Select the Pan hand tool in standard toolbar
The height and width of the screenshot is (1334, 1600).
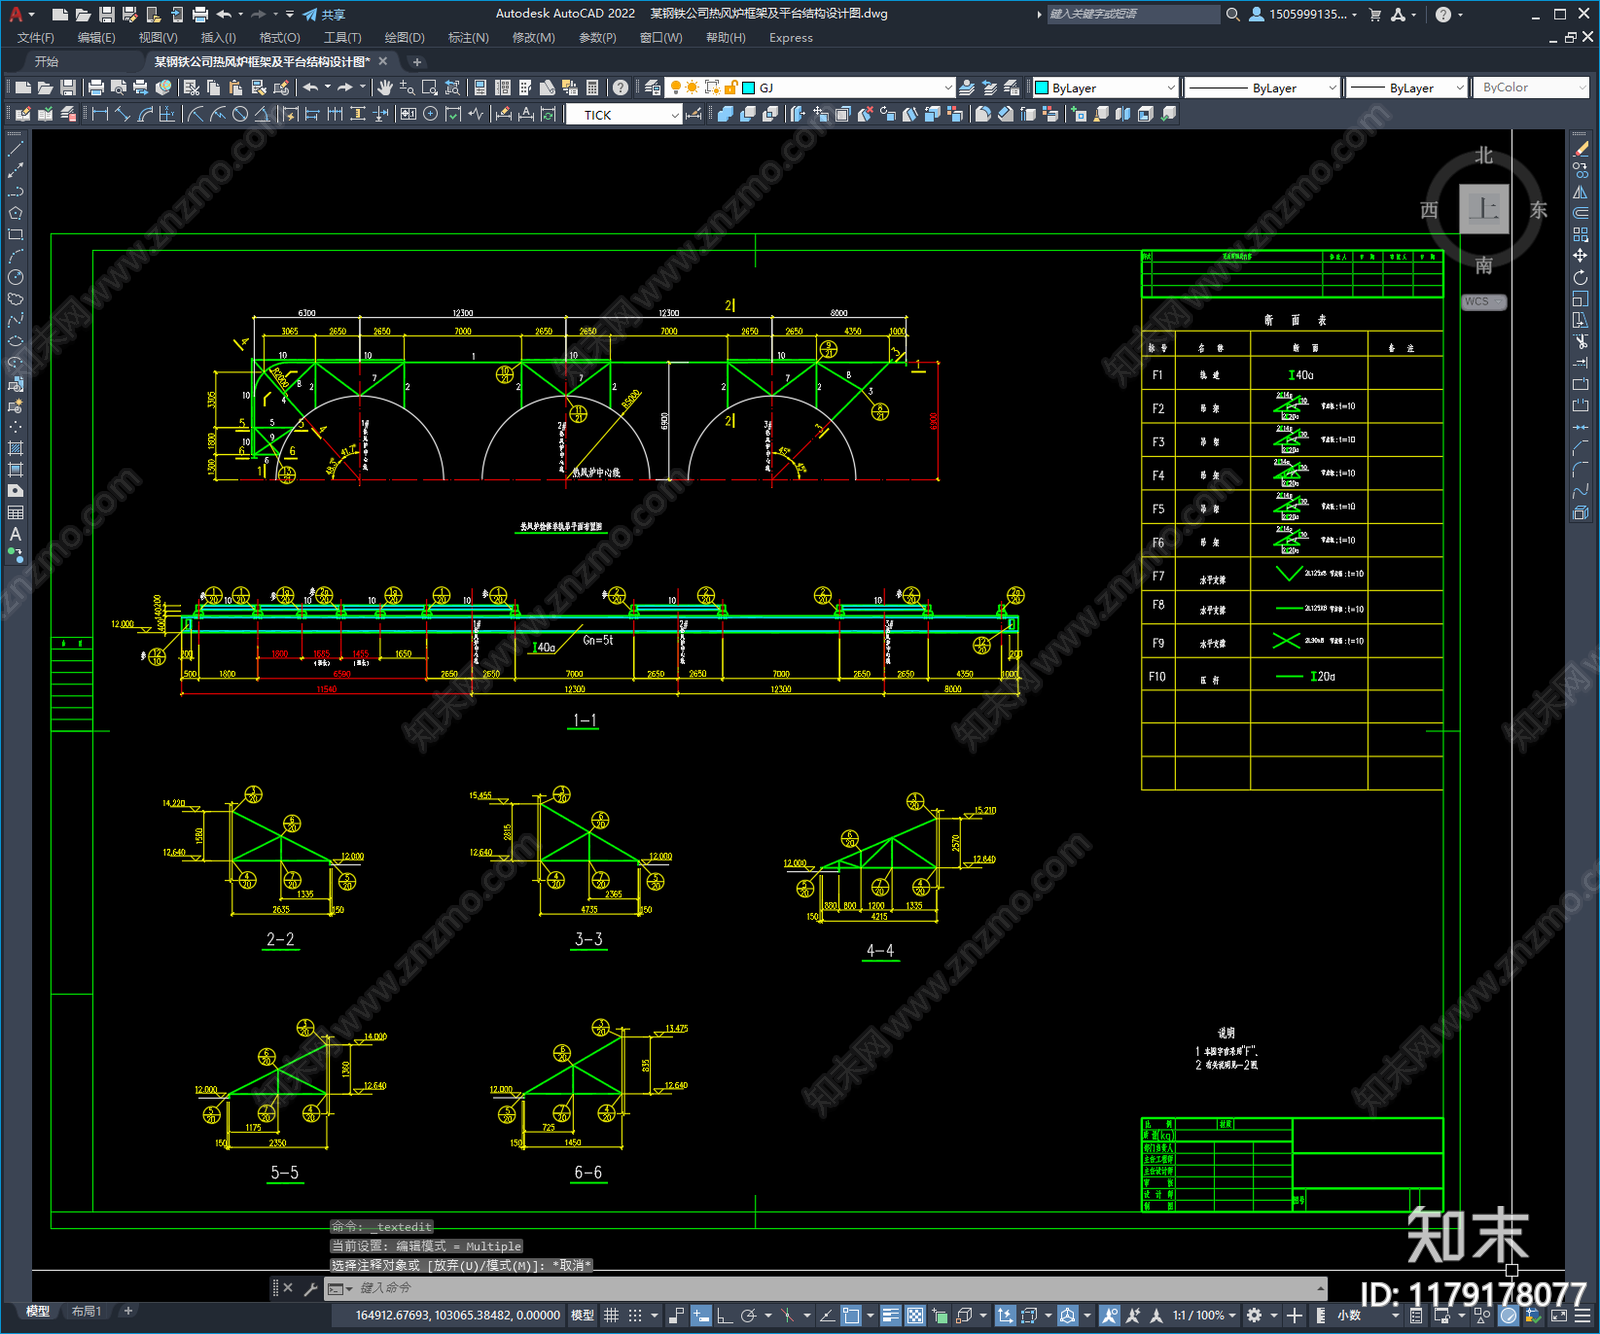(385, 88)
